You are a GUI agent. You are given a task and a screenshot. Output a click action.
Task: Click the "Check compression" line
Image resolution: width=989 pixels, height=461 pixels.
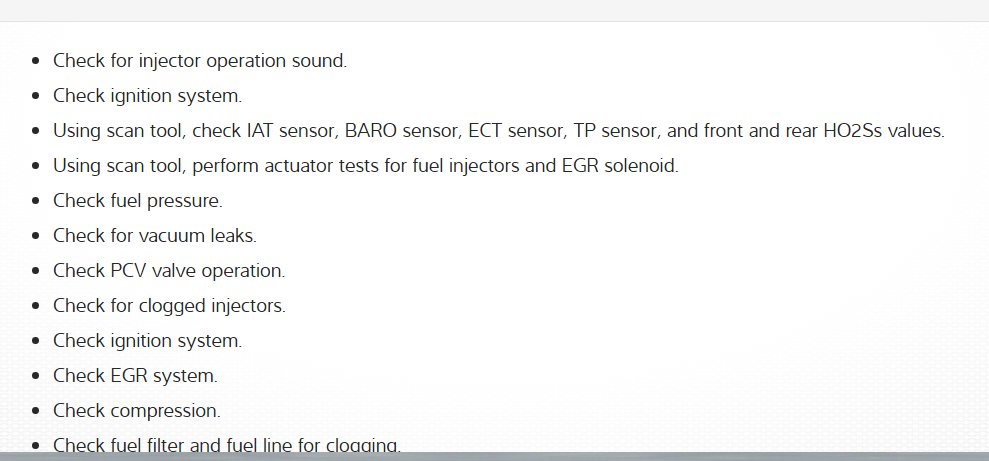point(137,411)
